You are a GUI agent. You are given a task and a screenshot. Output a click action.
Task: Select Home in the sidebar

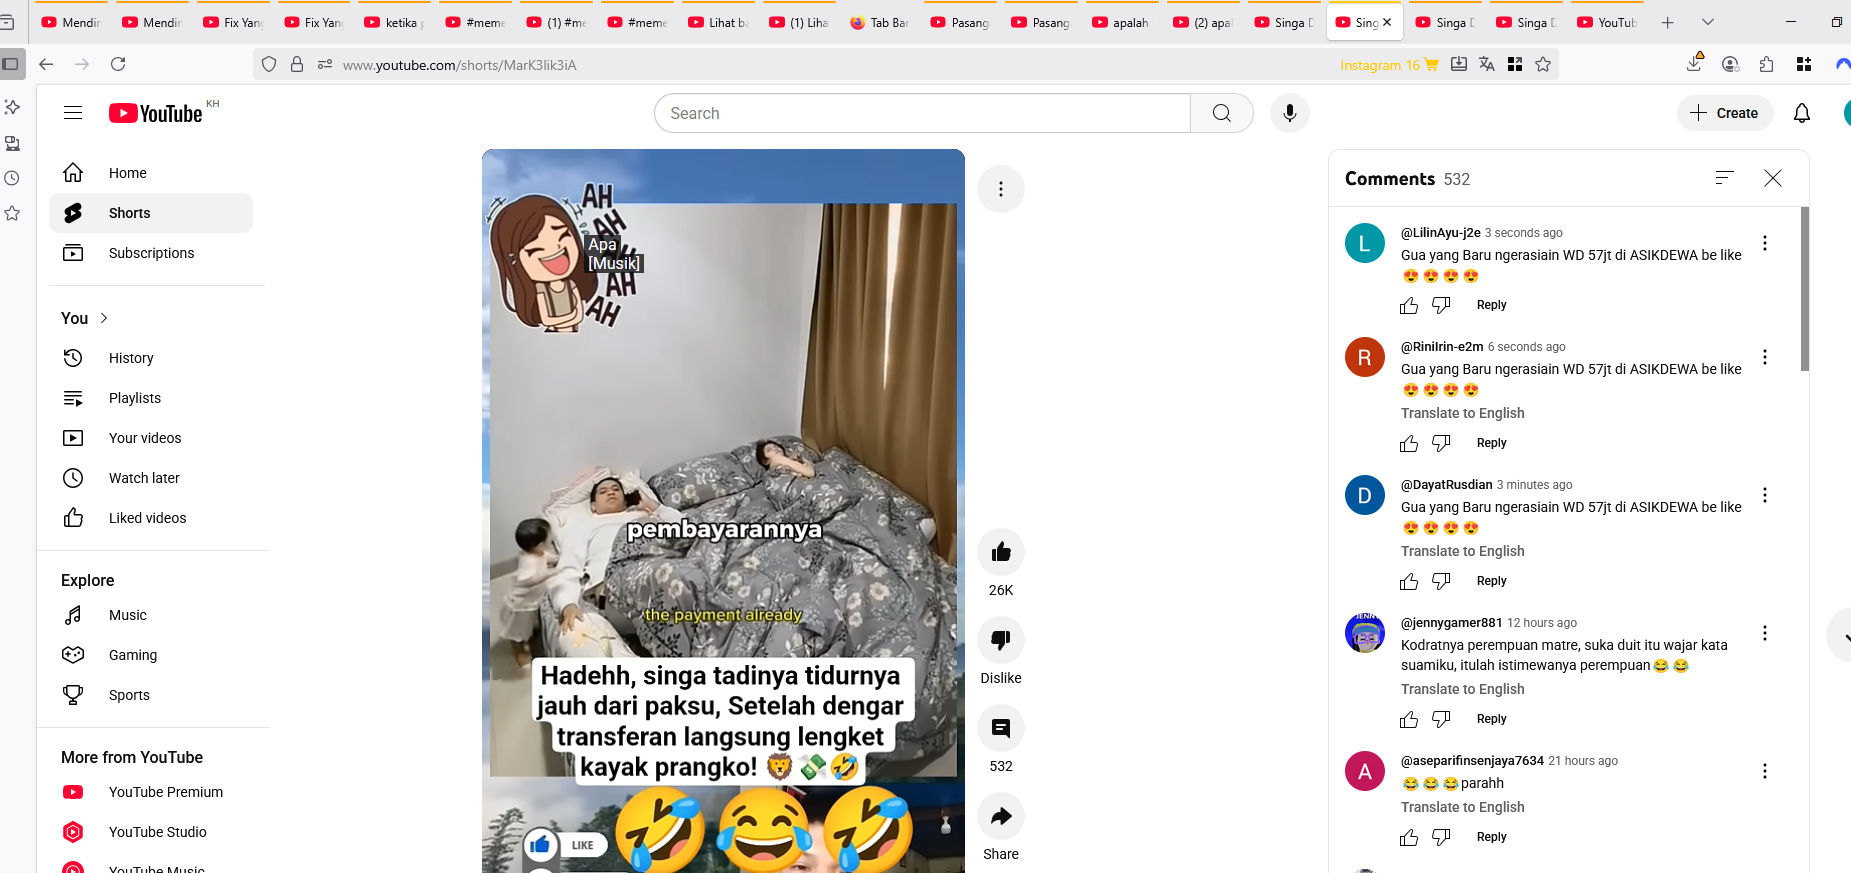(151, 173)
